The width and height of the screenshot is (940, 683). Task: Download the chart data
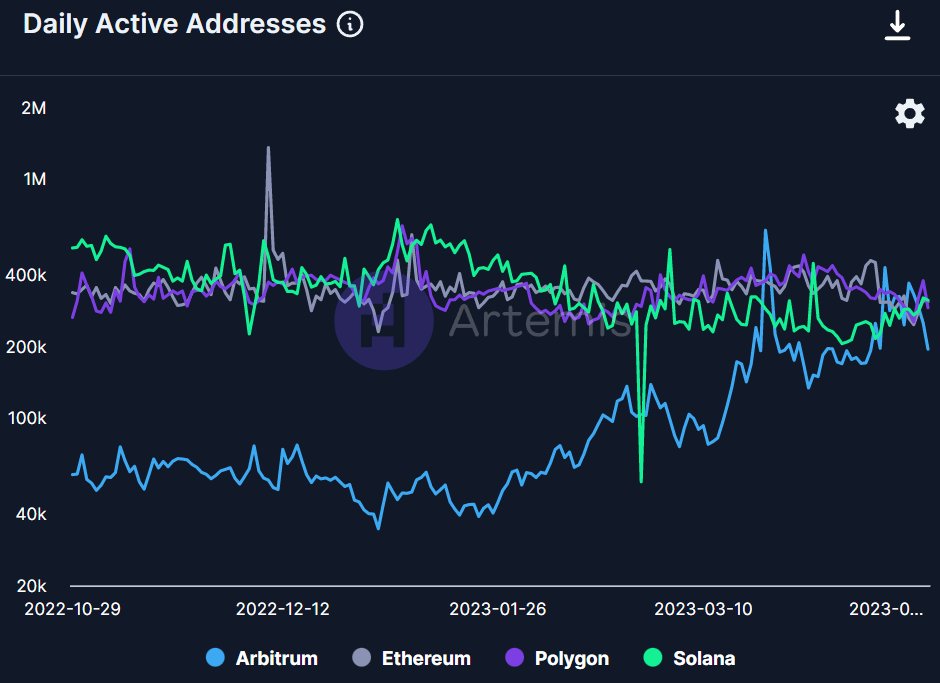coord(897,26)
